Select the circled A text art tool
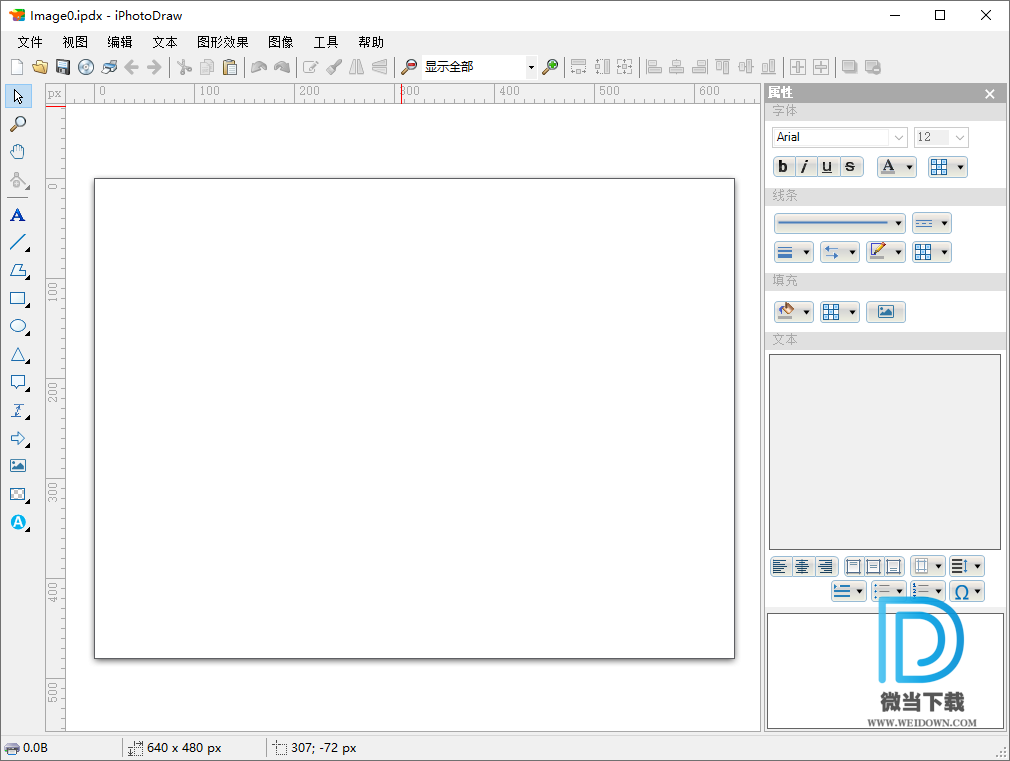Screen dimensions: 1010x761 (x=18, y=522)
